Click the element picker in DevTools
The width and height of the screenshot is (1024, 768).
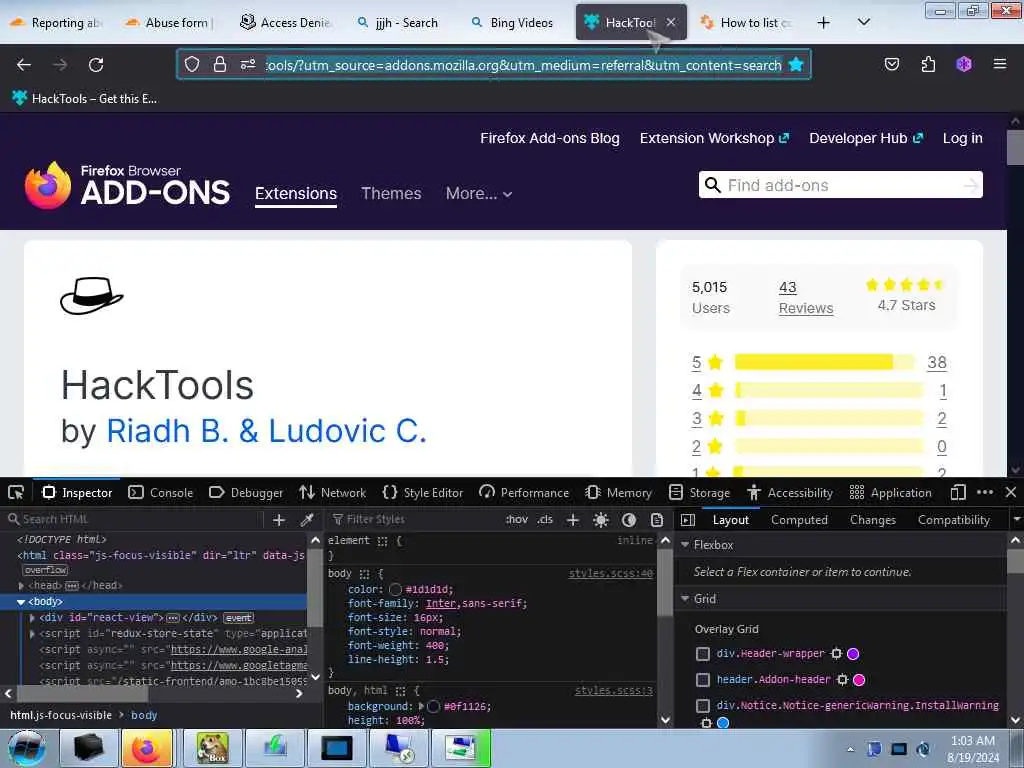pos(16,492)
